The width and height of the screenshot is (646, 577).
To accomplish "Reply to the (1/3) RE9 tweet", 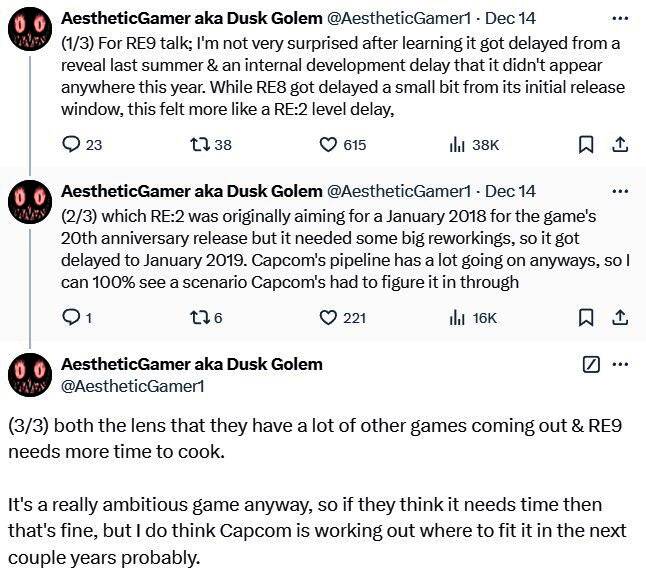I will coord(71,145).
